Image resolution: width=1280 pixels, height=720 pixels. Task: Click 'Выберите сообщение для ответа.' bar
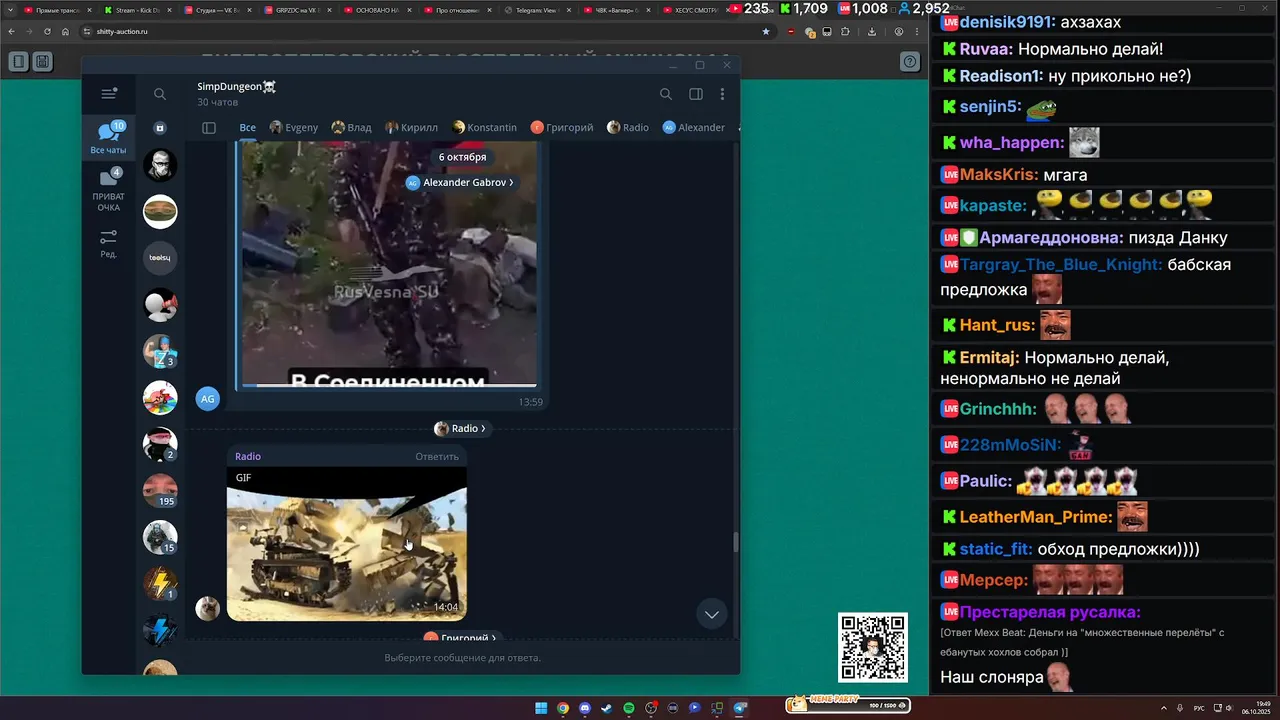pos(462,658)
